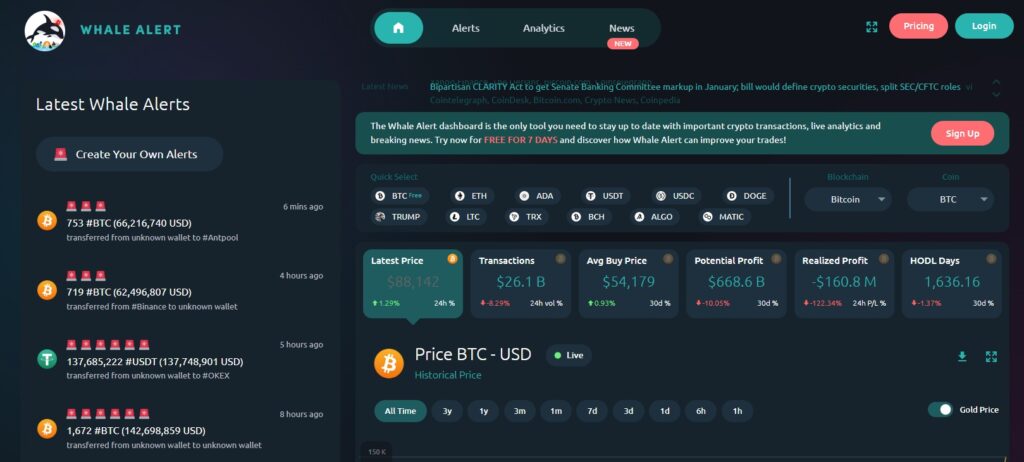Expand the price chart to fullscreen
Screen dimensions: 1024x462
coord(991,356)
